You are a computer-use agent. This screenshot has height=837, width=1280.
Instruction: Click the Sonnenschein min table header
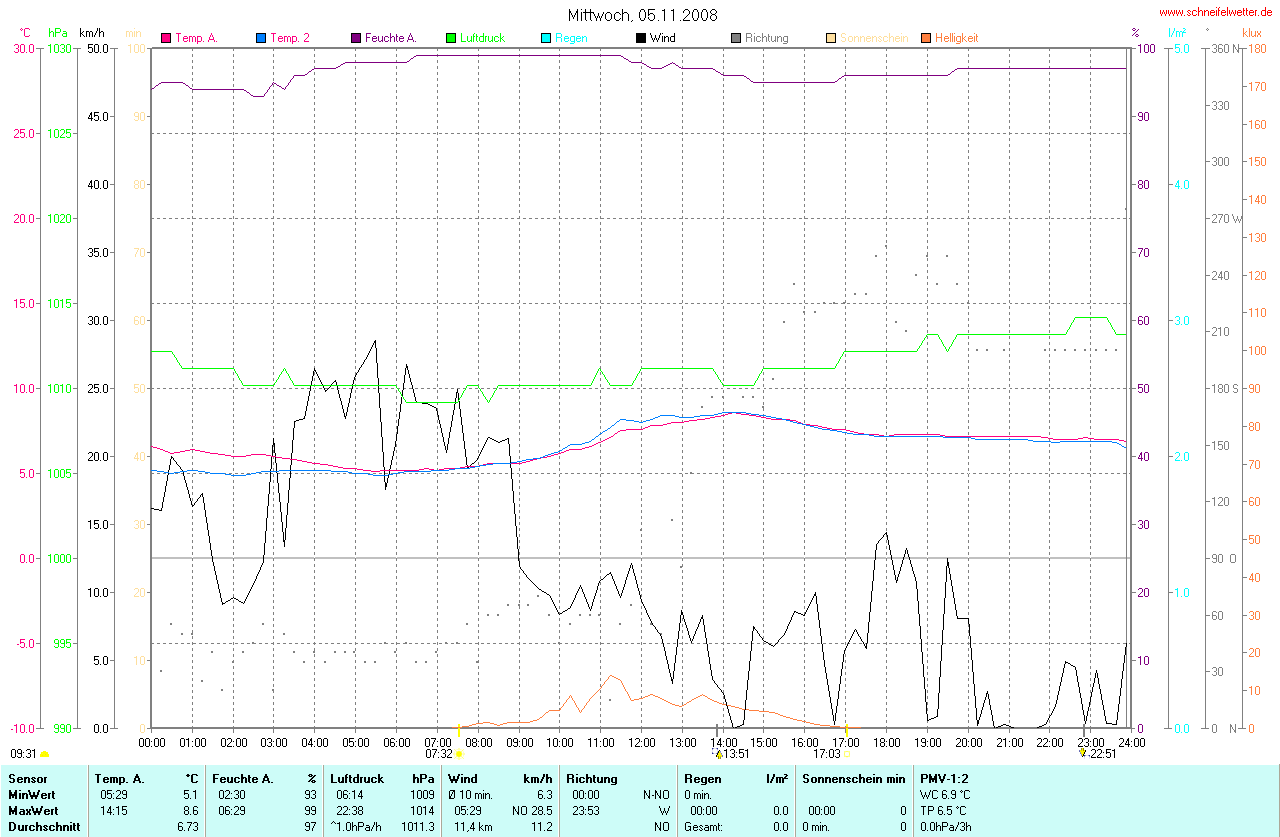click(854, 778)
